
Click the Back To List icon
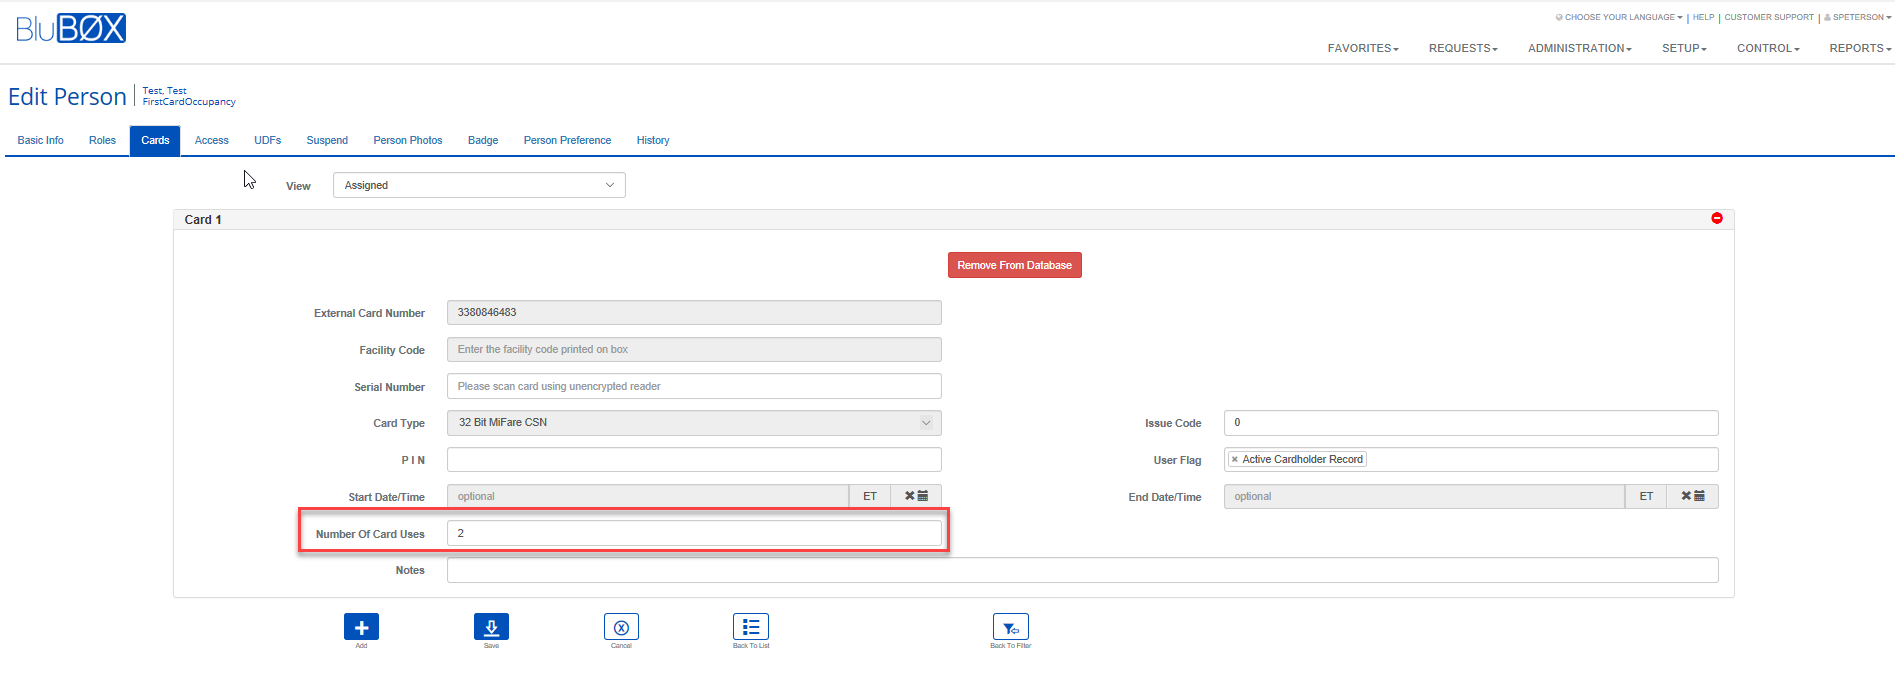751,627
